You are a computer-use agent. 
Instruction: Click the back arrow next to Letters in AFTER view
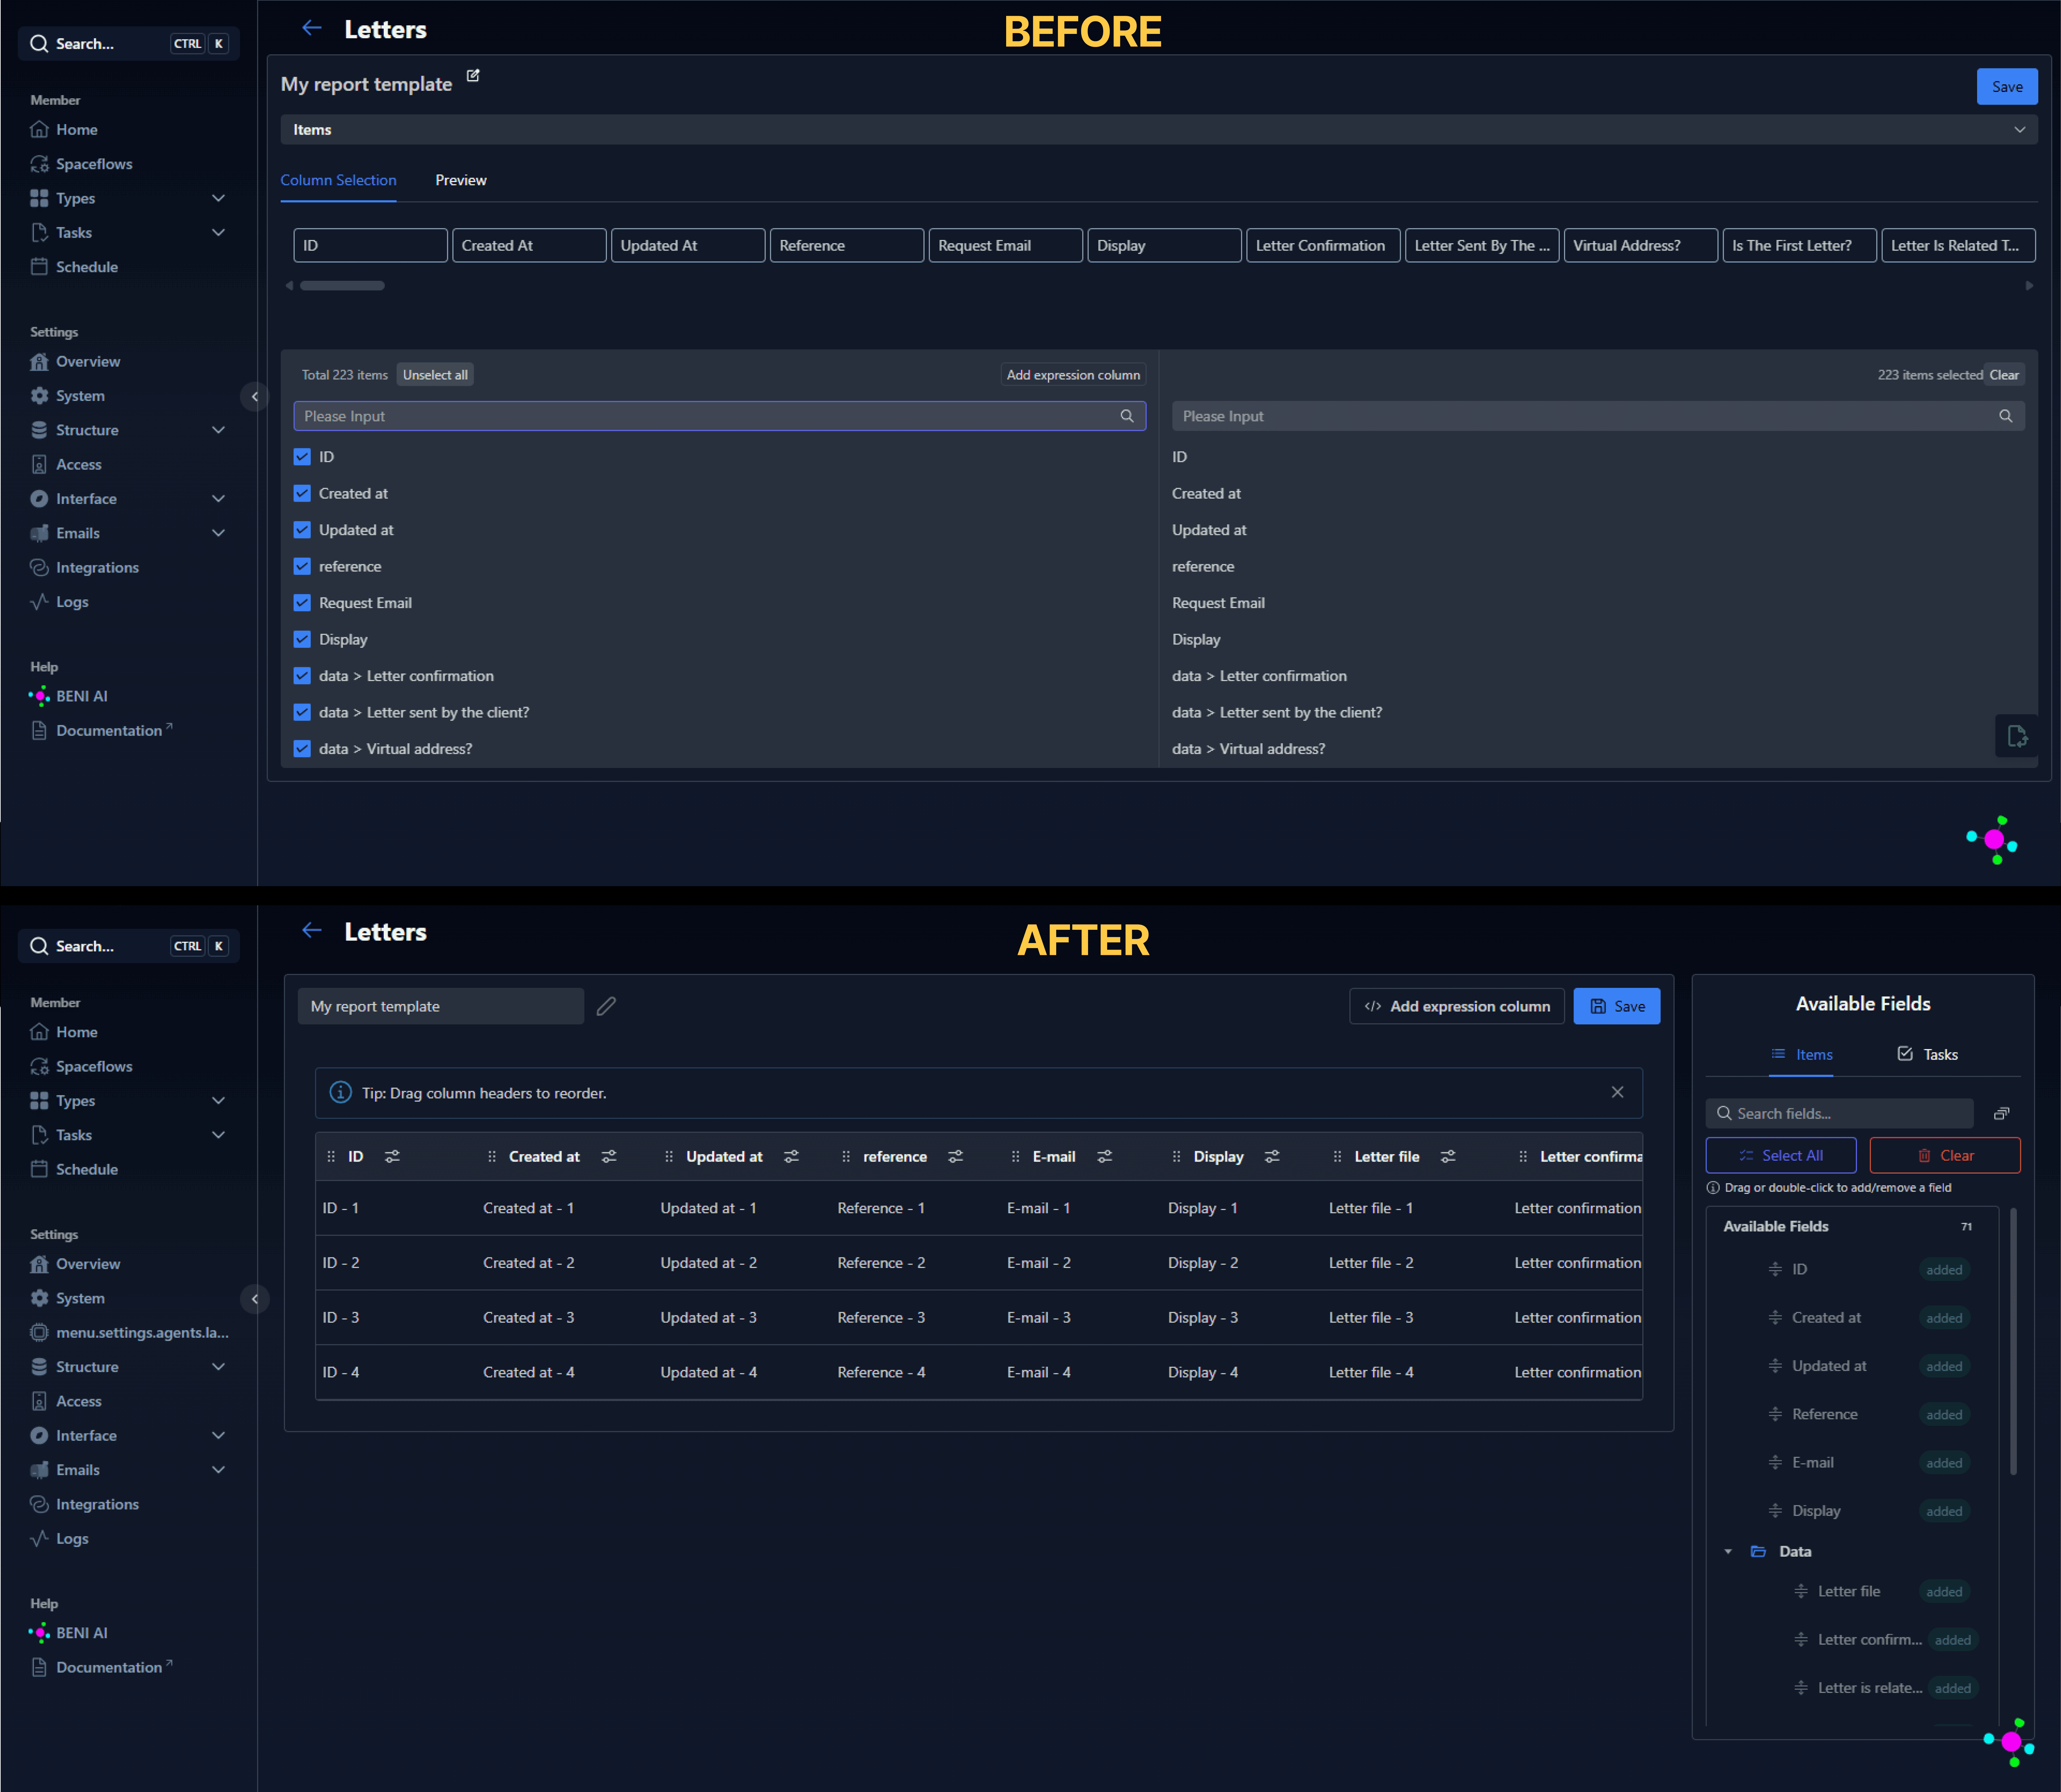(x=312, y=930)
